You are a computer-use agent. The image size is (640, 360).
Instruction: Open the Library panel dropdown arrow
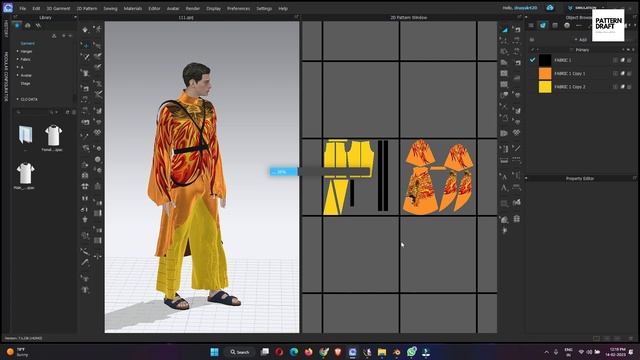pyautogui.click(x=75, y=18)
